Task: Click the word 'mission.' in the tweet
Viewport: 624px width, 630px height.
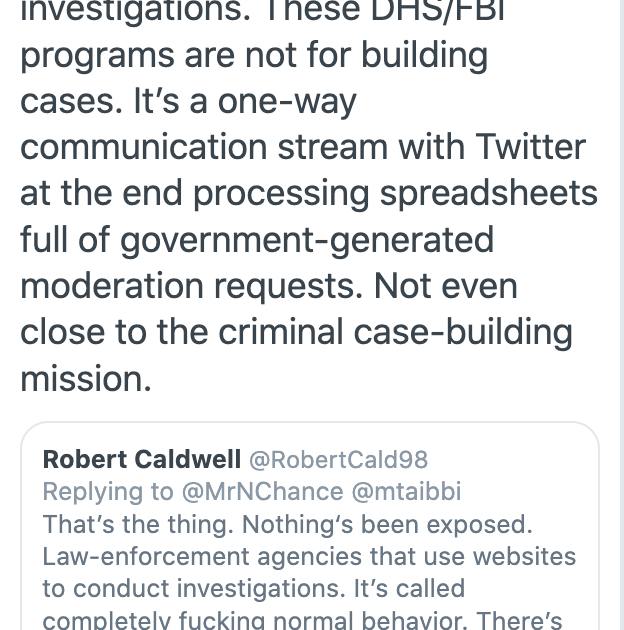Action: (86, 378)
